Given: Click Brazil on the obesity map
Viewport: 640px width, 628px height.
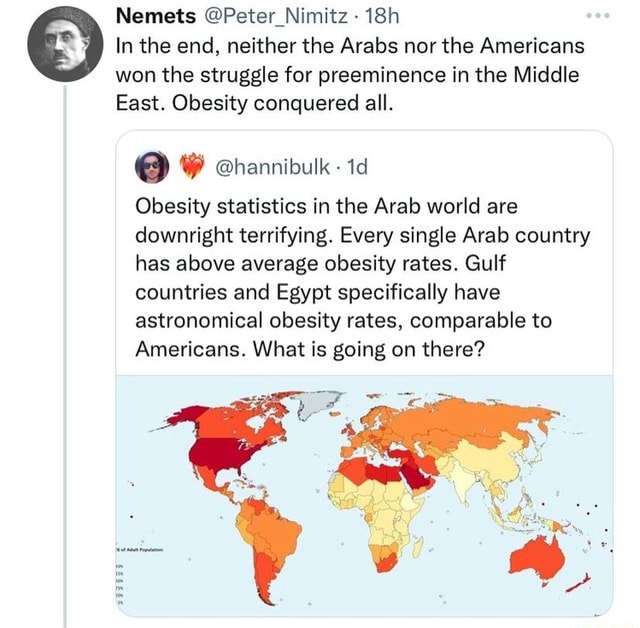Looking at the screenshot, I should pyautogui.click(x=277, y=529).
